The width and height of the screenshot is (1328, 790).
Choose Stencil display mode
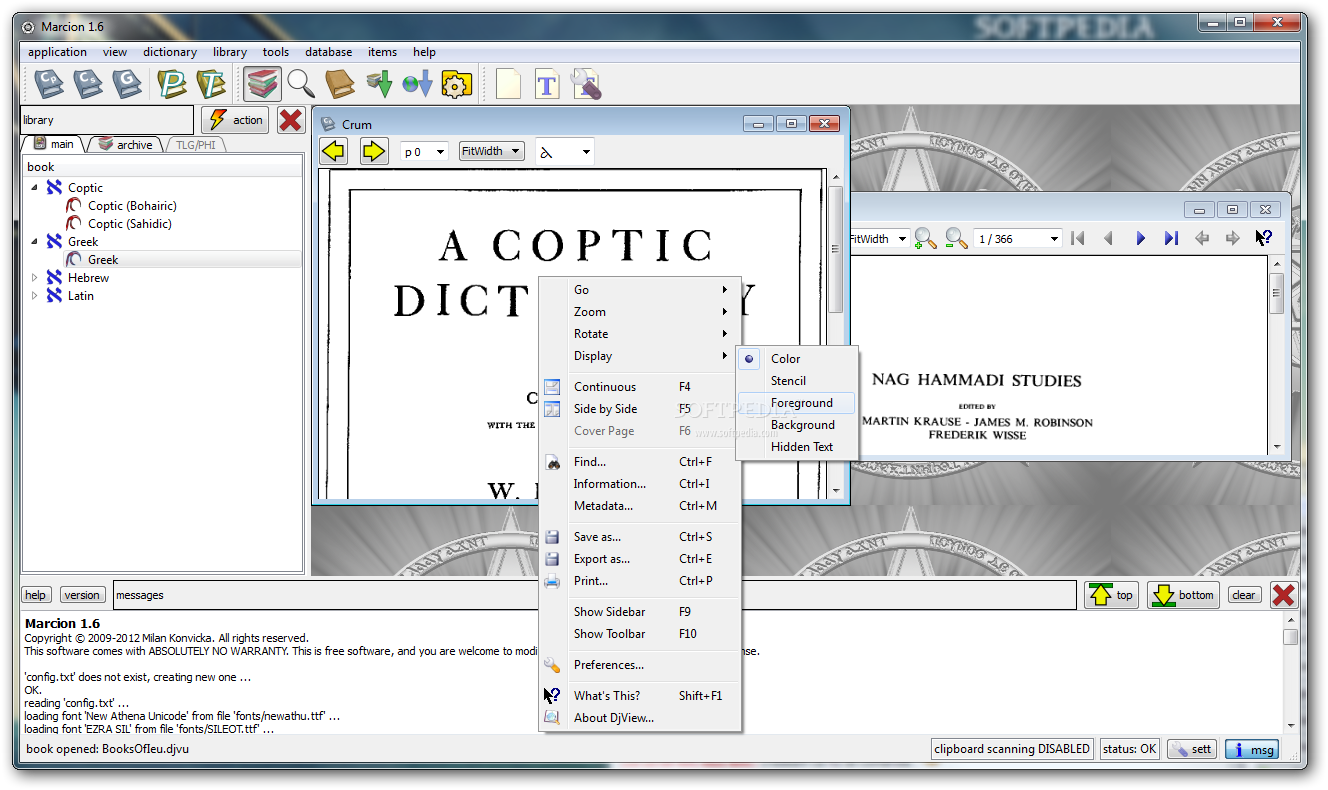coord(797,381)
